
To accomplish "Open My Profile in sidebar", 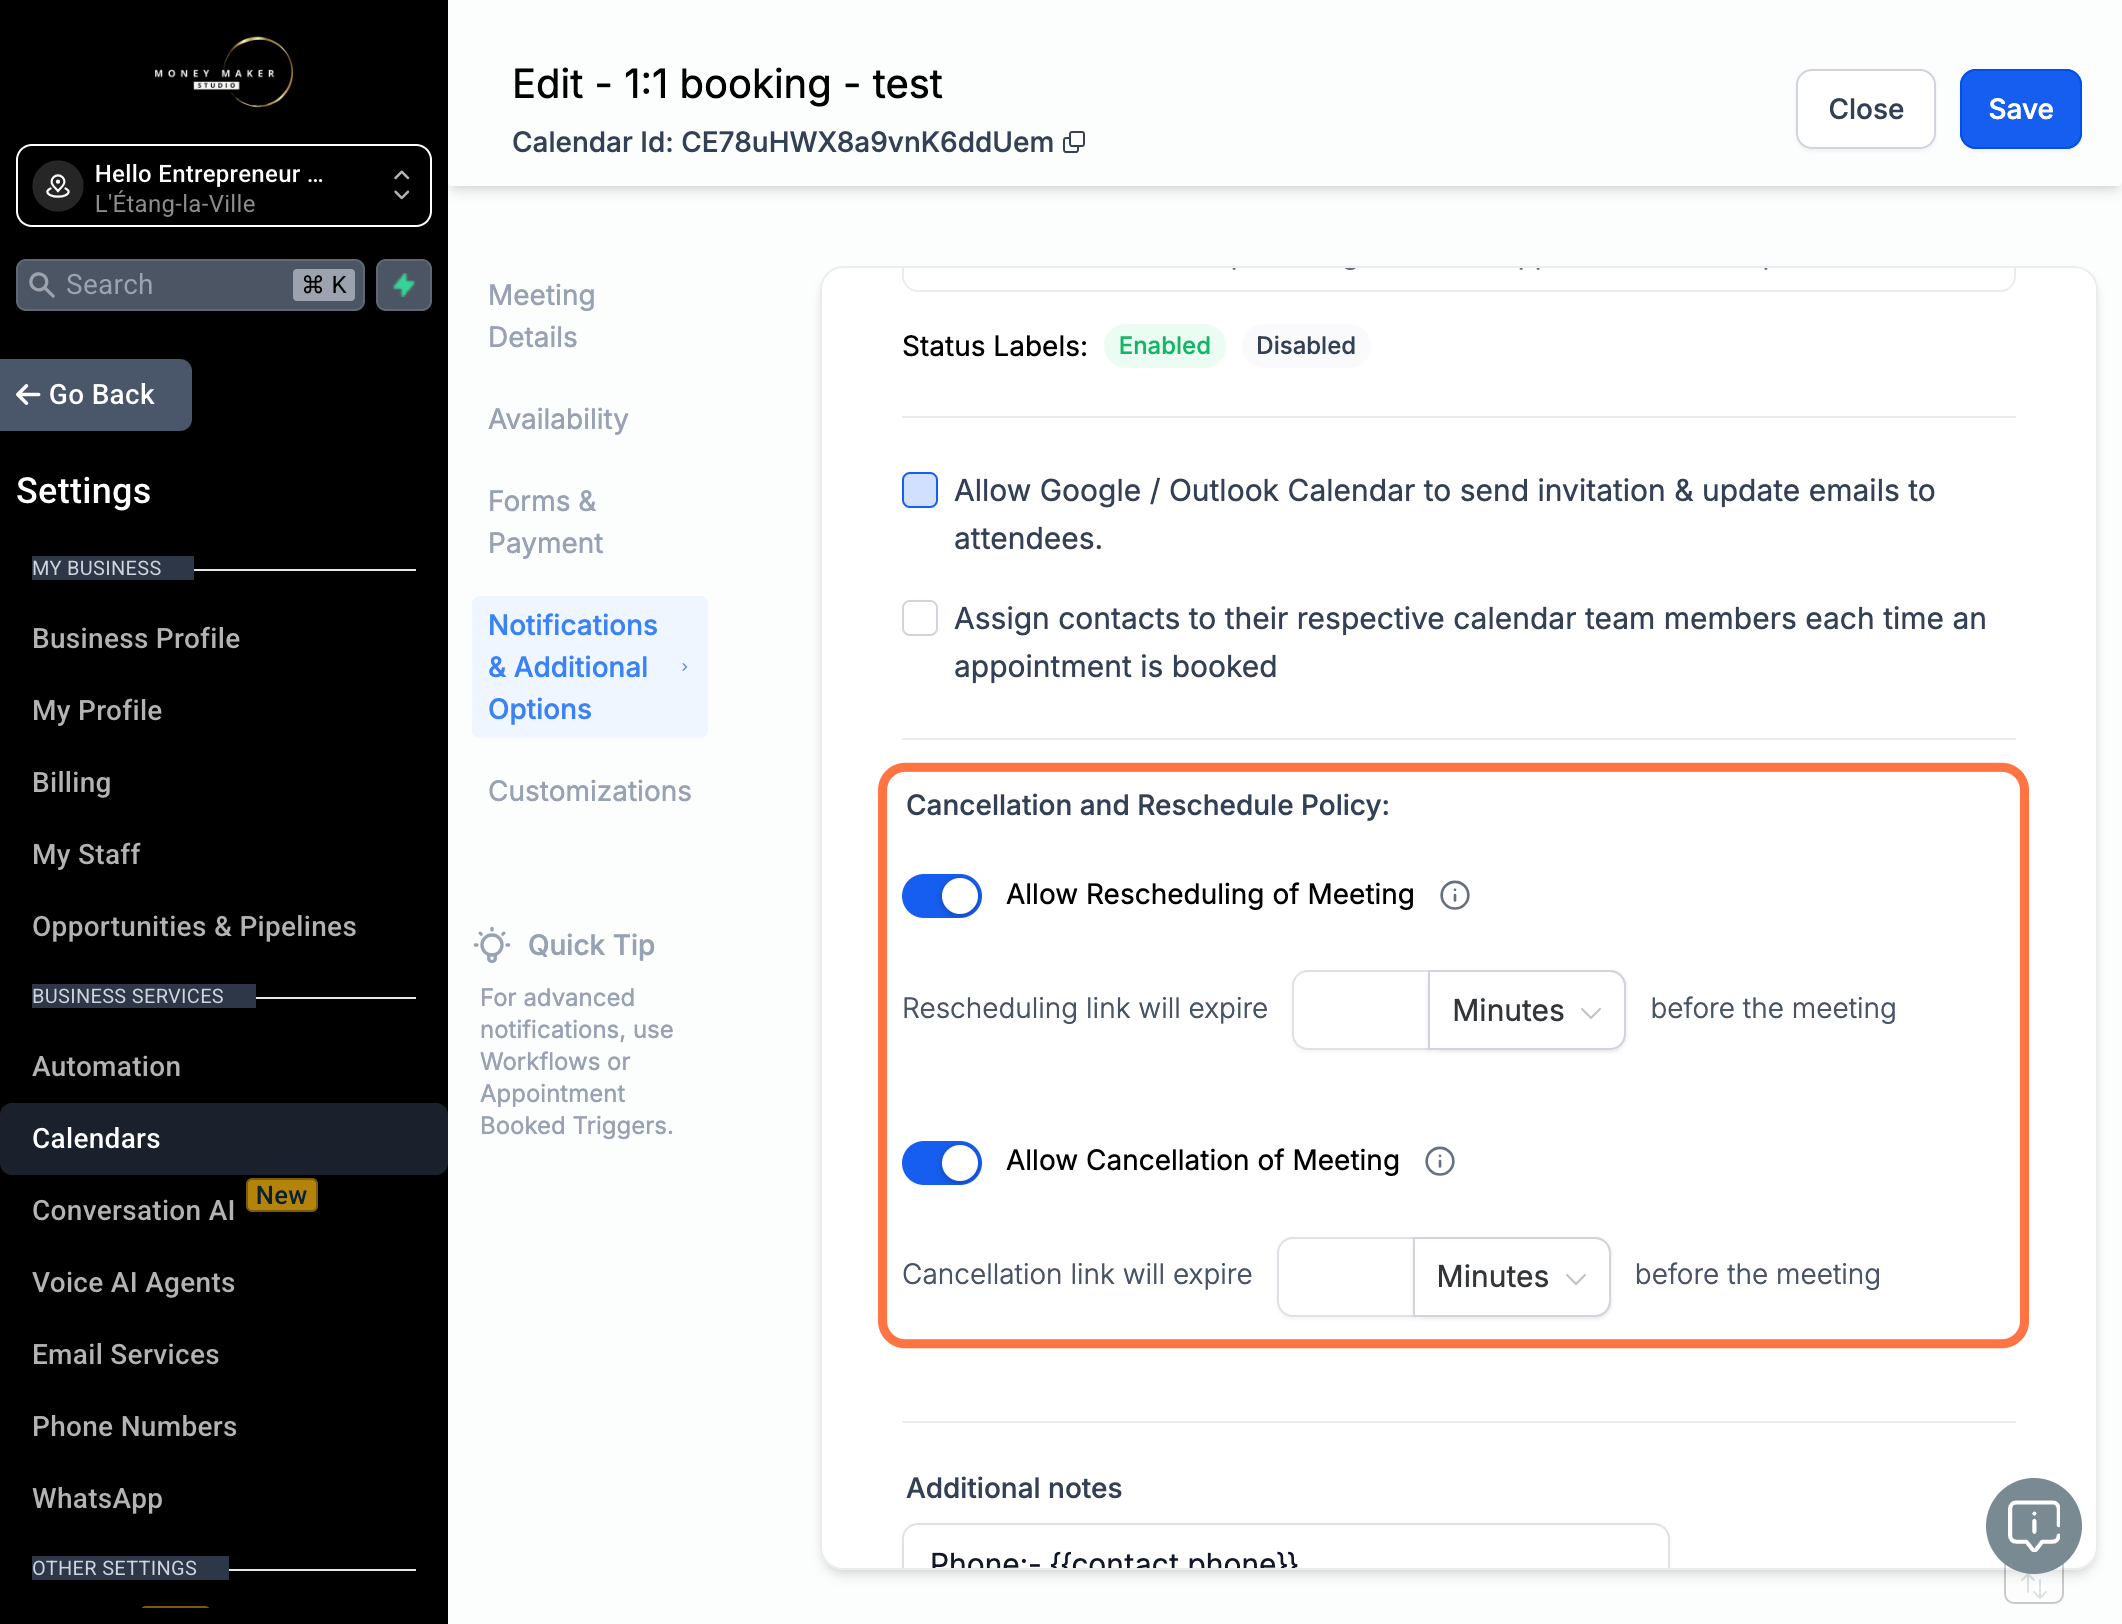I will (x=97, y=710).
